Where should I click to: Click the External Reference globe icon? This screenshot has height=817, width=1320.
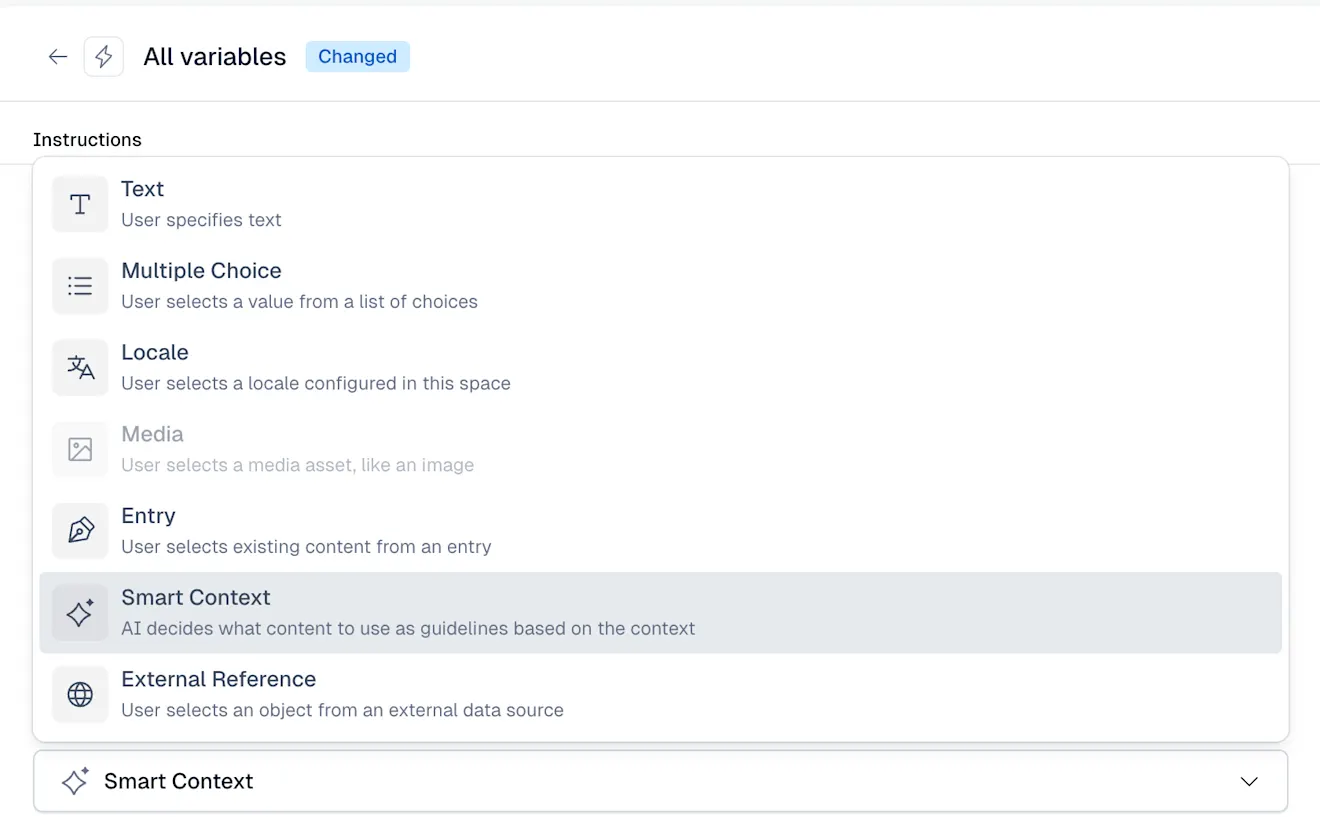pyautogui.click(x=80, y=694)
